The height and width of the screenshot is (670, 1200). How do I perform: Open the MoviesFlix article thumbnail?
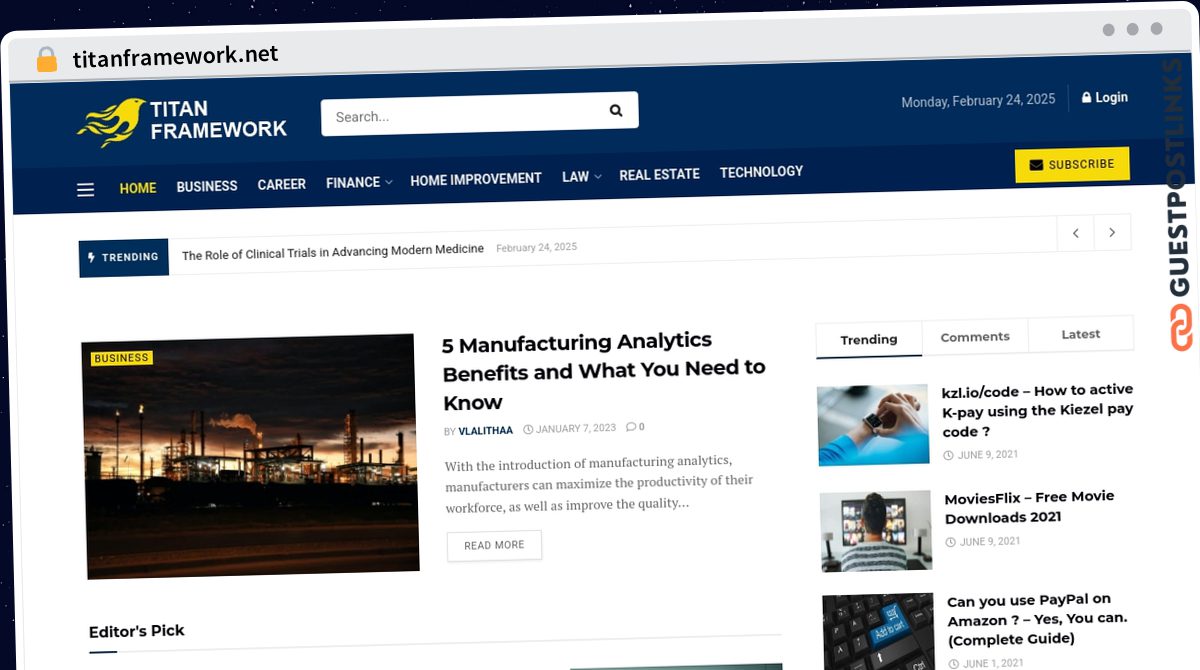[876, 530]
